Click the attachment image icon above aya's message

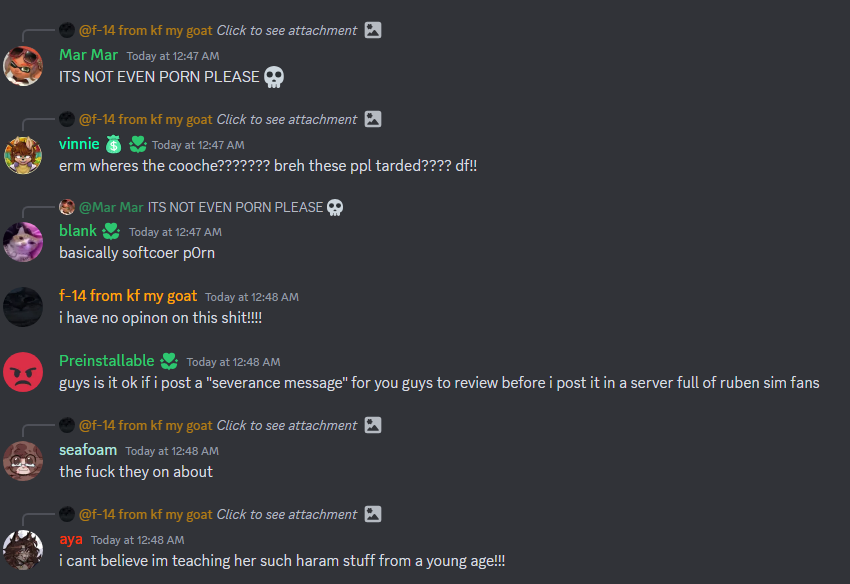[x=372, y=514]
